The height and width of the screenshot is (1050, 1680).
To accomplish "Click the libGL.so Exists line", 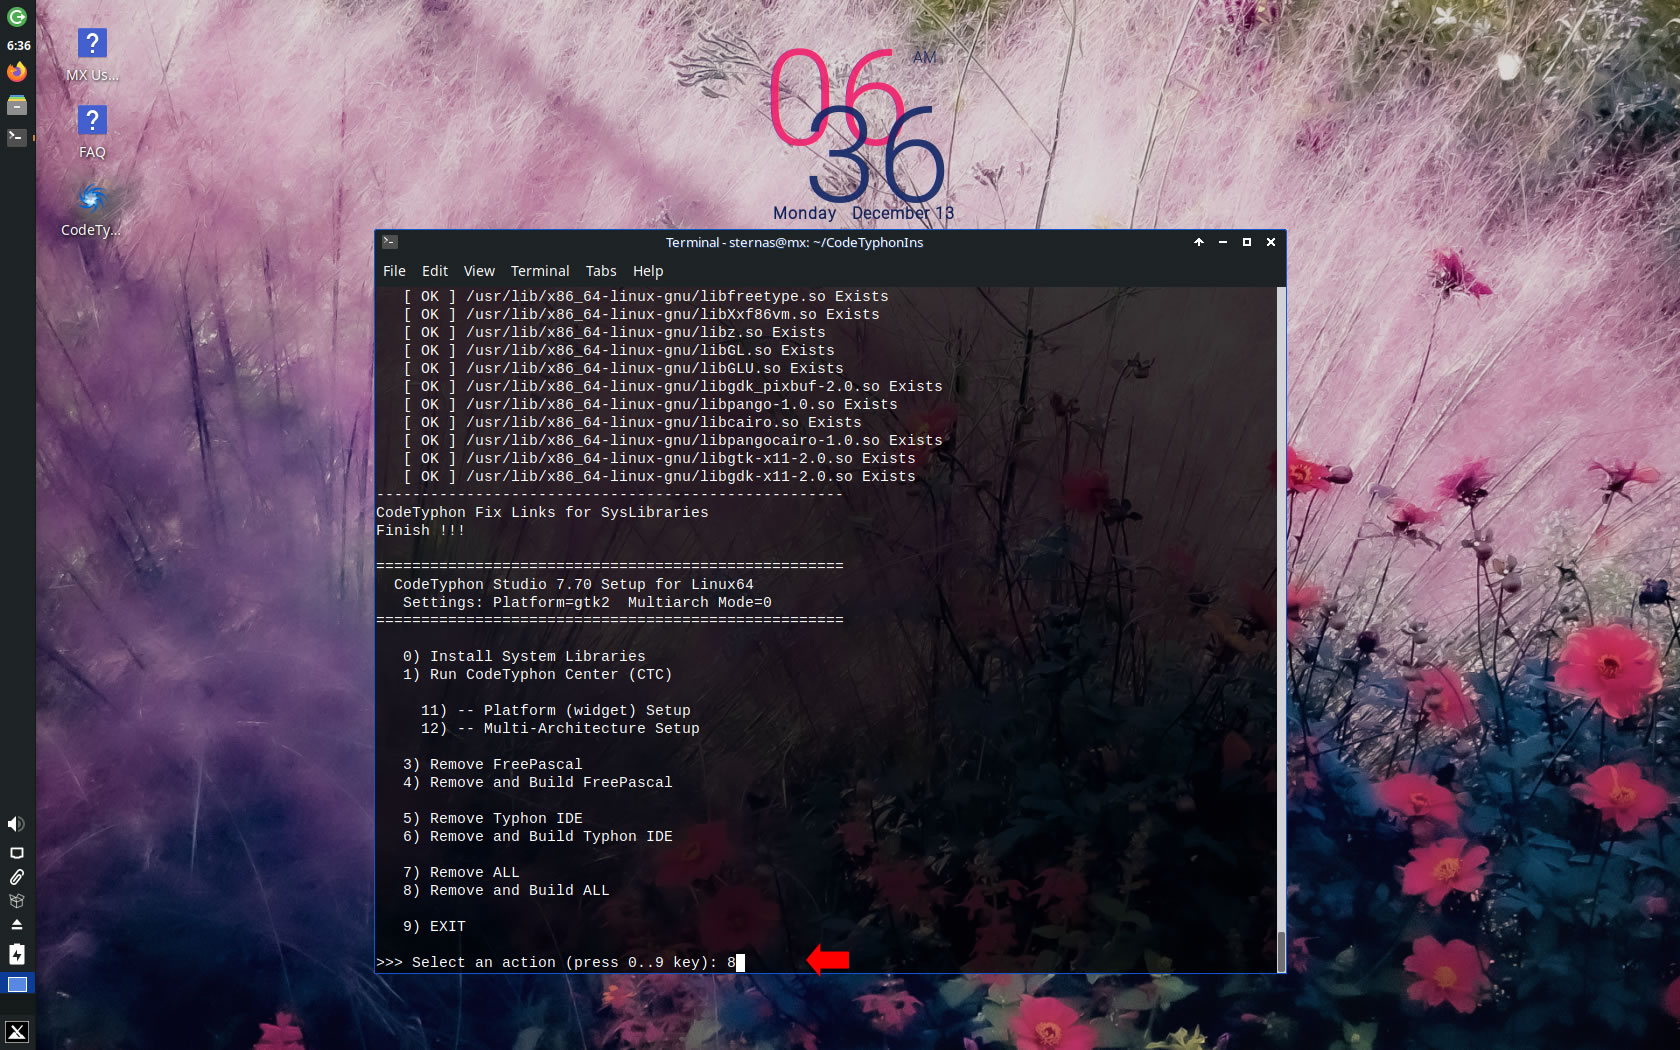I will (x=618, y=351).
